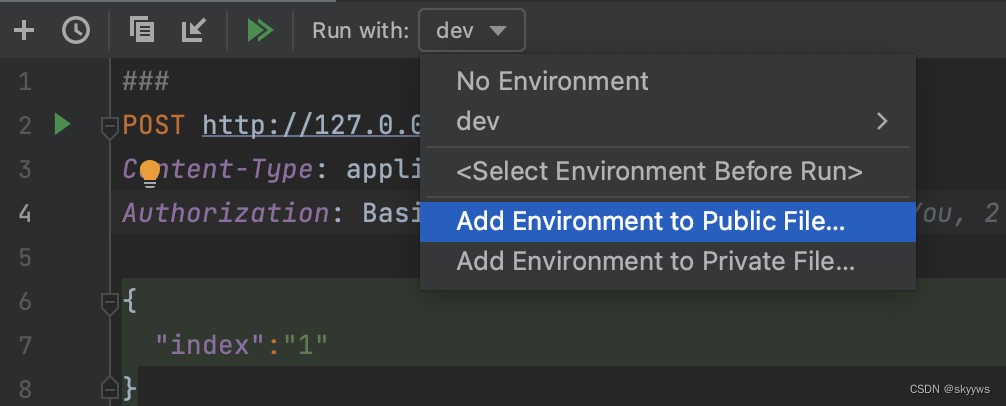
Task: Open examples via the stacked pages icon
Action: click(x=142, y=30)
